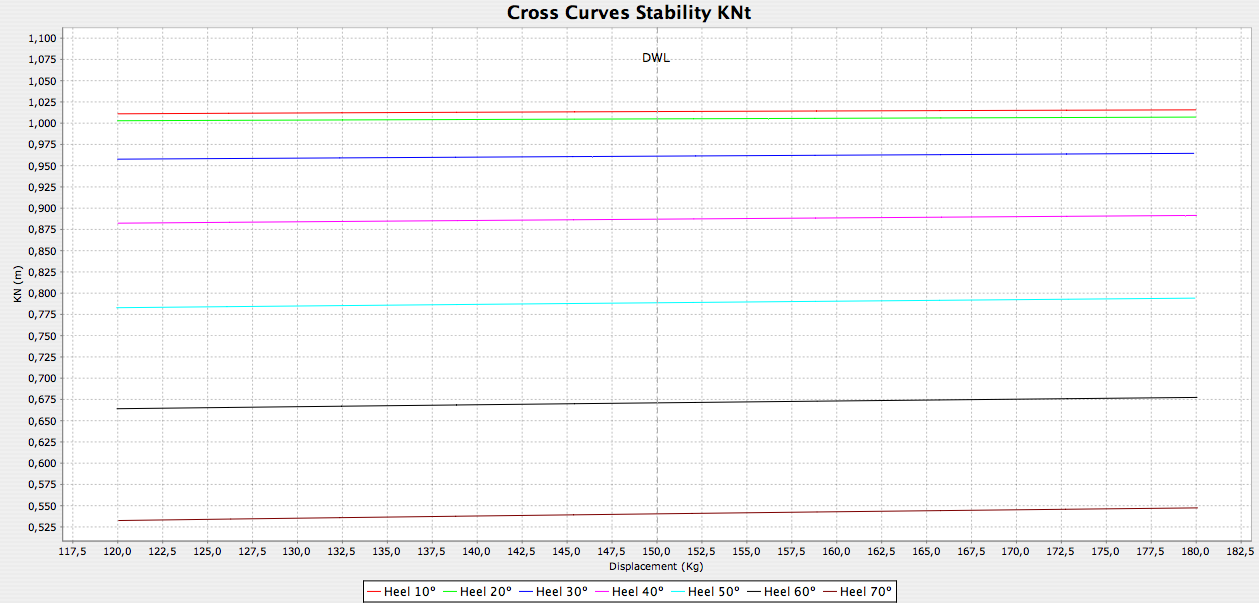Click the Heel 70° legend entry
1259x603 pixels.
[858, 591]
